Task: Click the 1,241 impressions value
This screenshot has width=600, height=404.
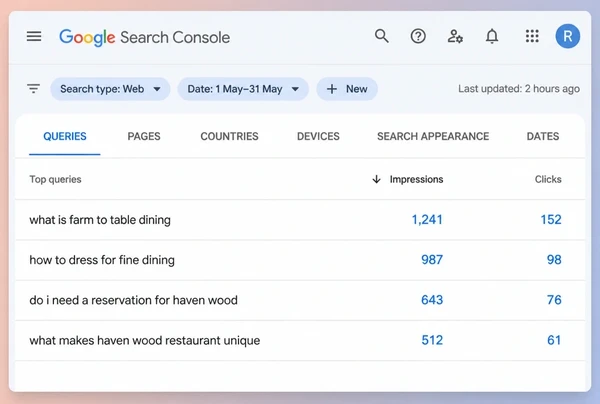Action: pyautogui.click(x=427, y=220)
